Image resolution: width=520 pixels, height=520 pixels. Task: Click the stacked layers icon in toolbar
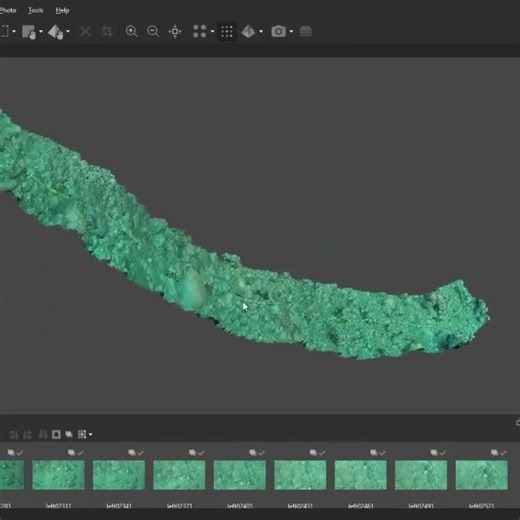pyautogui.click(x=306, y=32)
